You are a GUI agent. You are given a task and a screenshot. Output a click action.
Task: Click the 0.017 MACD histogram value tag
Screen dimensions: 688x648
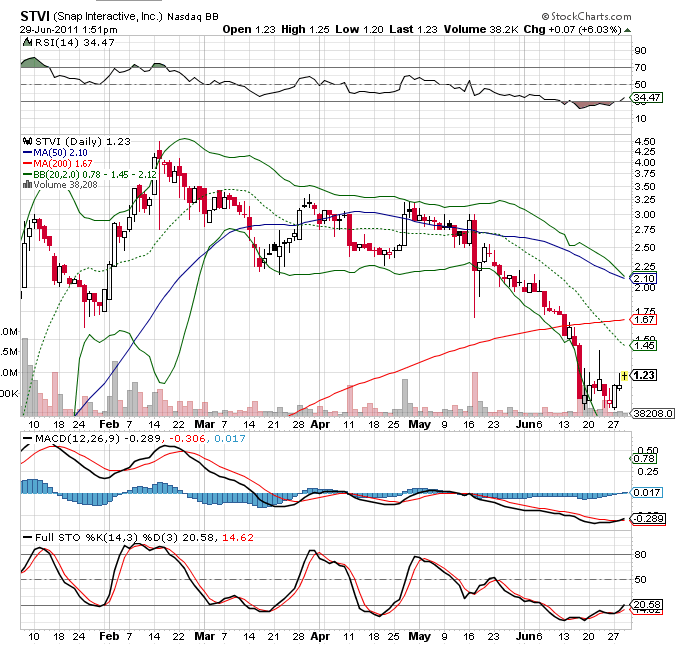tap(649, 492)
